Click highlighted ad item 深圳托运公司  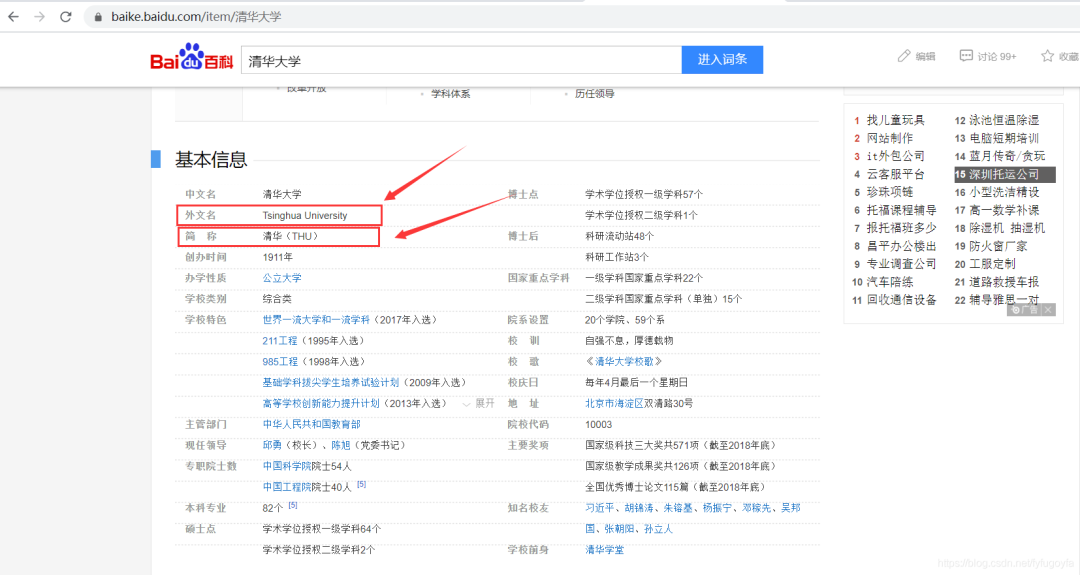pos(1004,174)
